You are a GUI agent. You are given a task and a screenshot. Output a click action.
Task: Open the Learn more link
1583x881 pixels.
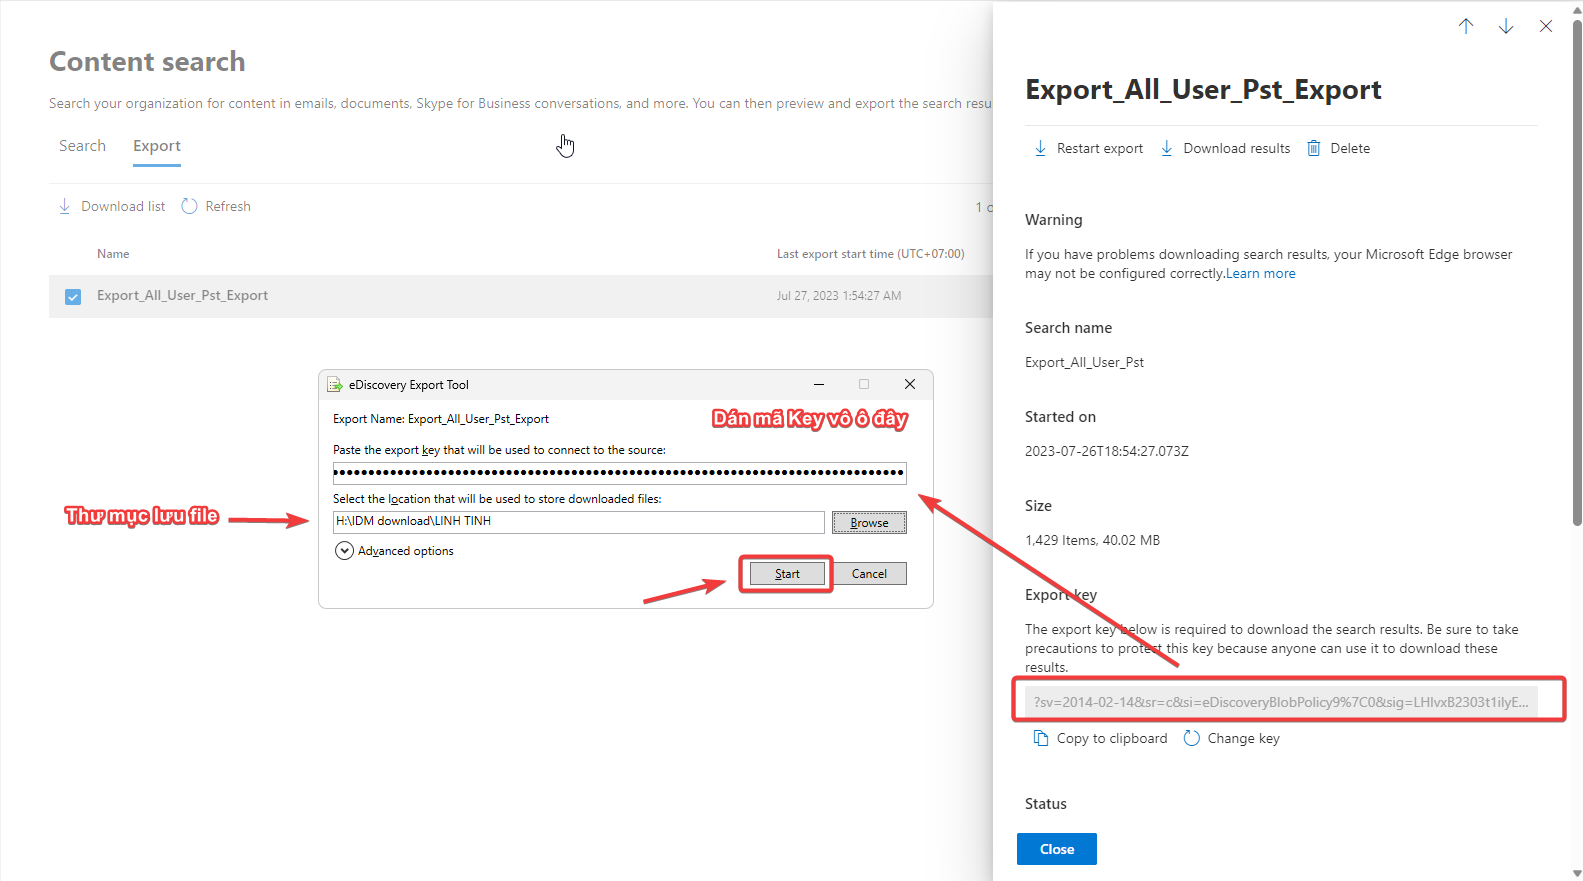1260,274
